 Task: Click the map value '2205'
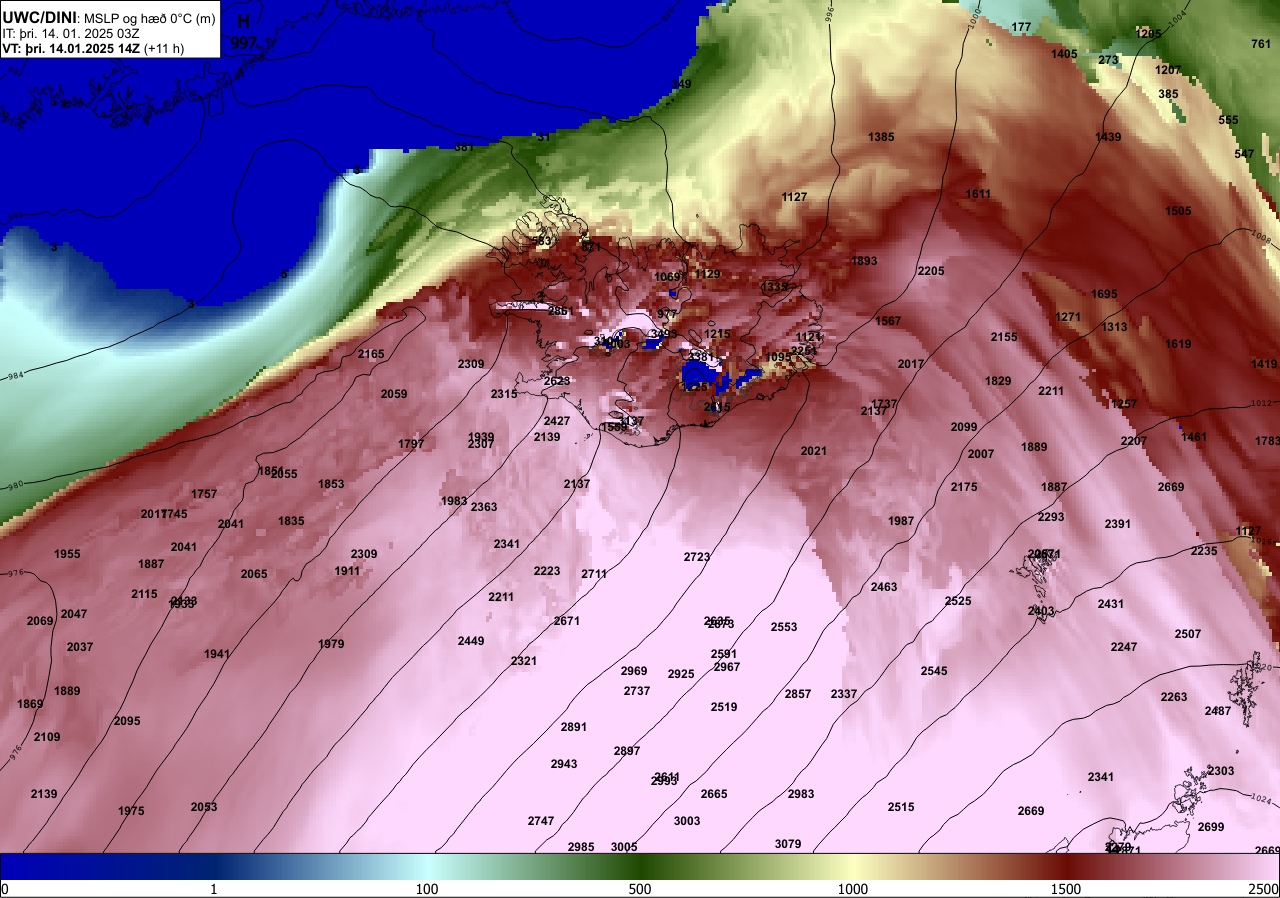coord(931,271)
